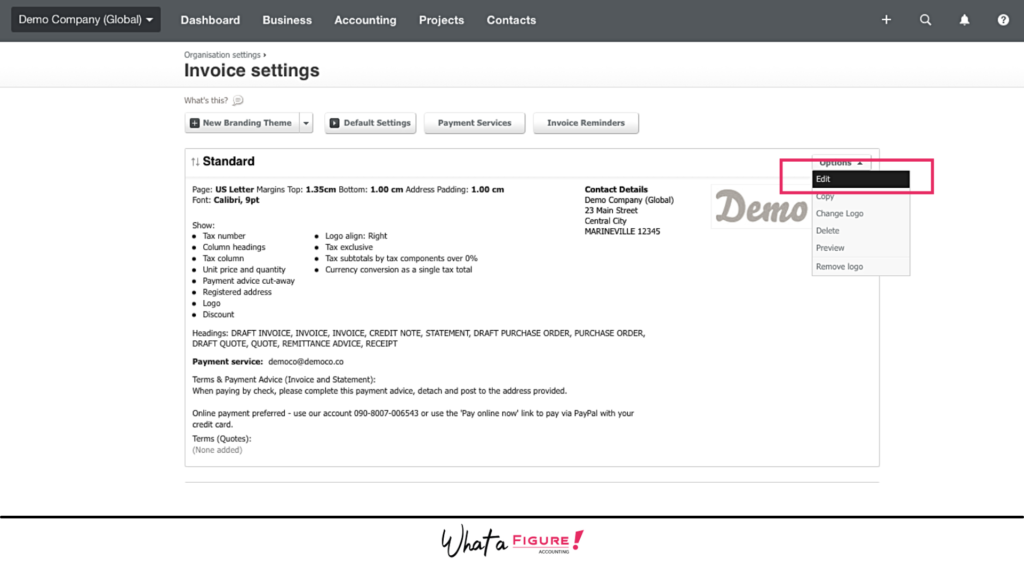Screen dimensions: 1024x576
Task: Click the Payment Services button
Action: (474, 123)
